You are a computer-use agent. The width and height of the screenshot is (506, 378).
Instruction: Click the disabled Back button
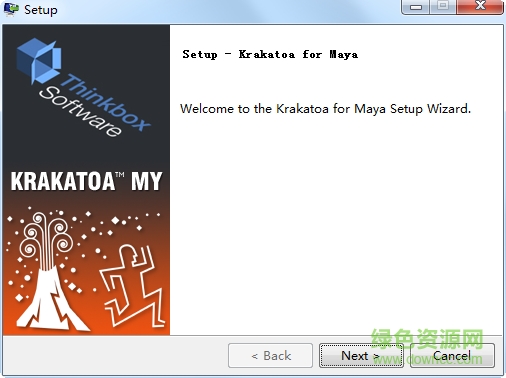270,356
